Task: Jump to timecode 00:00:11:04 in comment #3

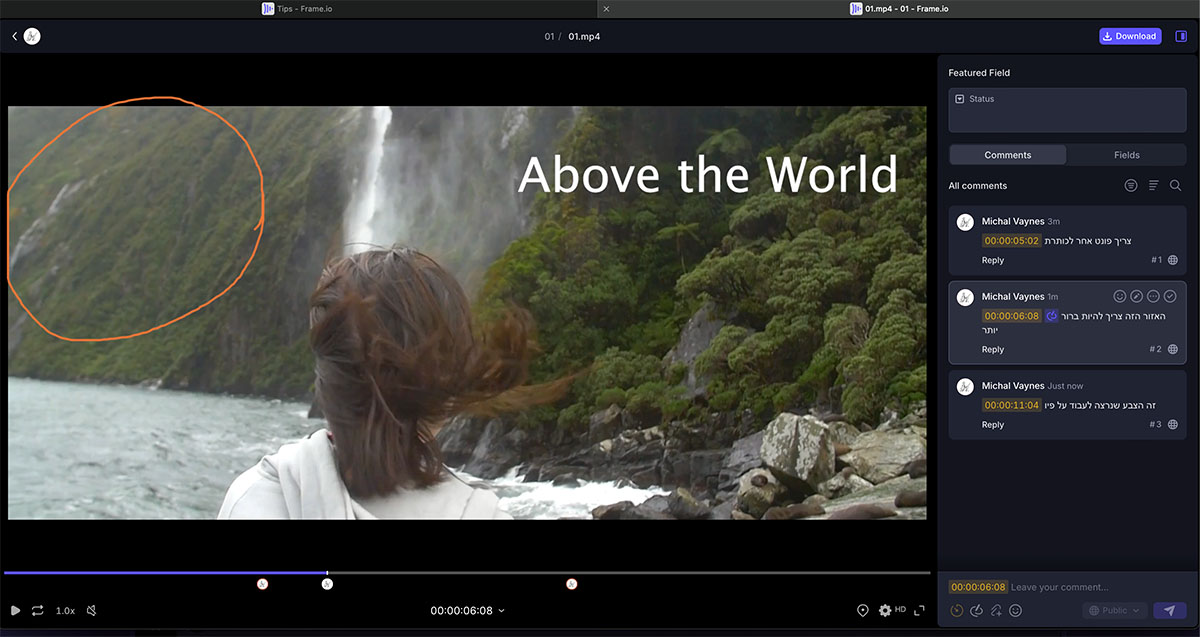Action: (x=1011, y=405)
